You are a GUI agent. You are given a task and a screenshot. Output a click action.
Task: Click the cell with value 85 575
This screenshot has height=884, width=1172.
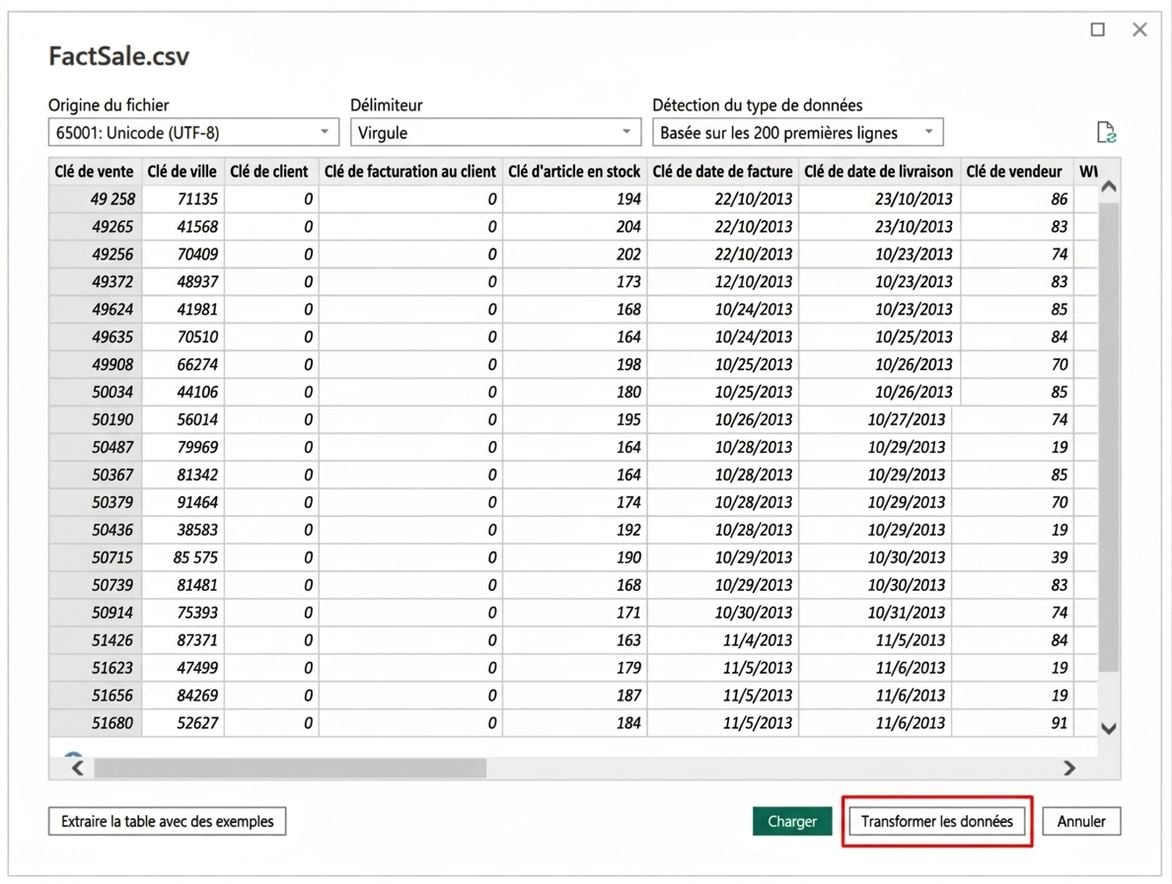tap(183, 558)
